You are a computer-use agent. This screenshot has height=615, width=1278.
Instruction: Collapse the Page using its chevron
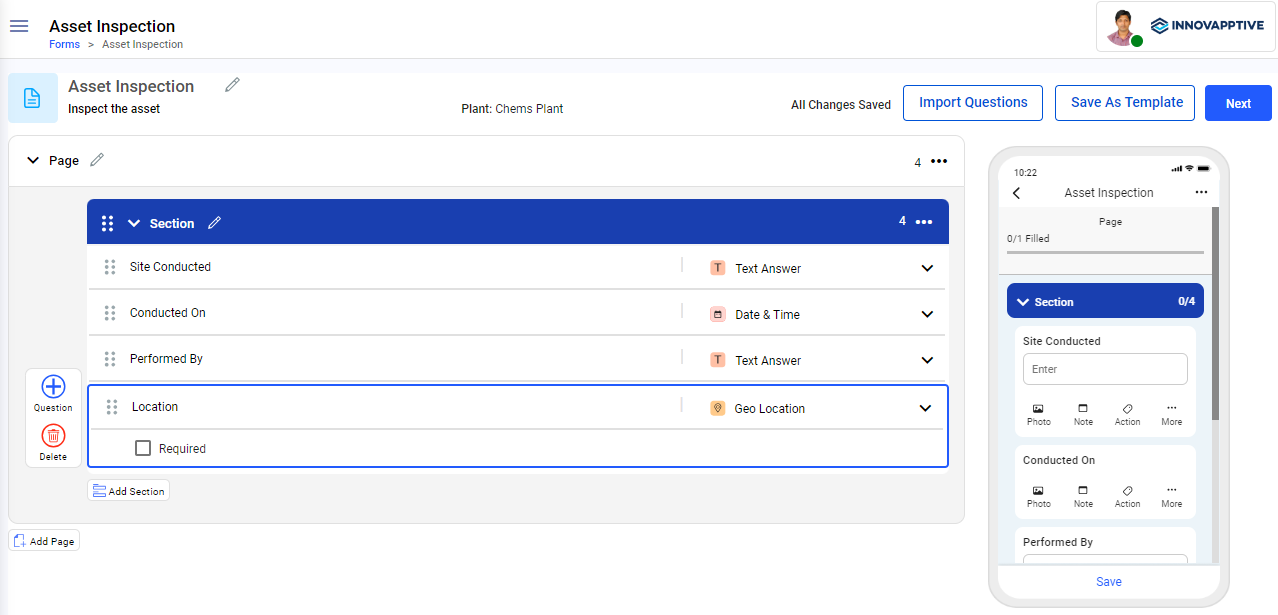[x=33, y=160]
